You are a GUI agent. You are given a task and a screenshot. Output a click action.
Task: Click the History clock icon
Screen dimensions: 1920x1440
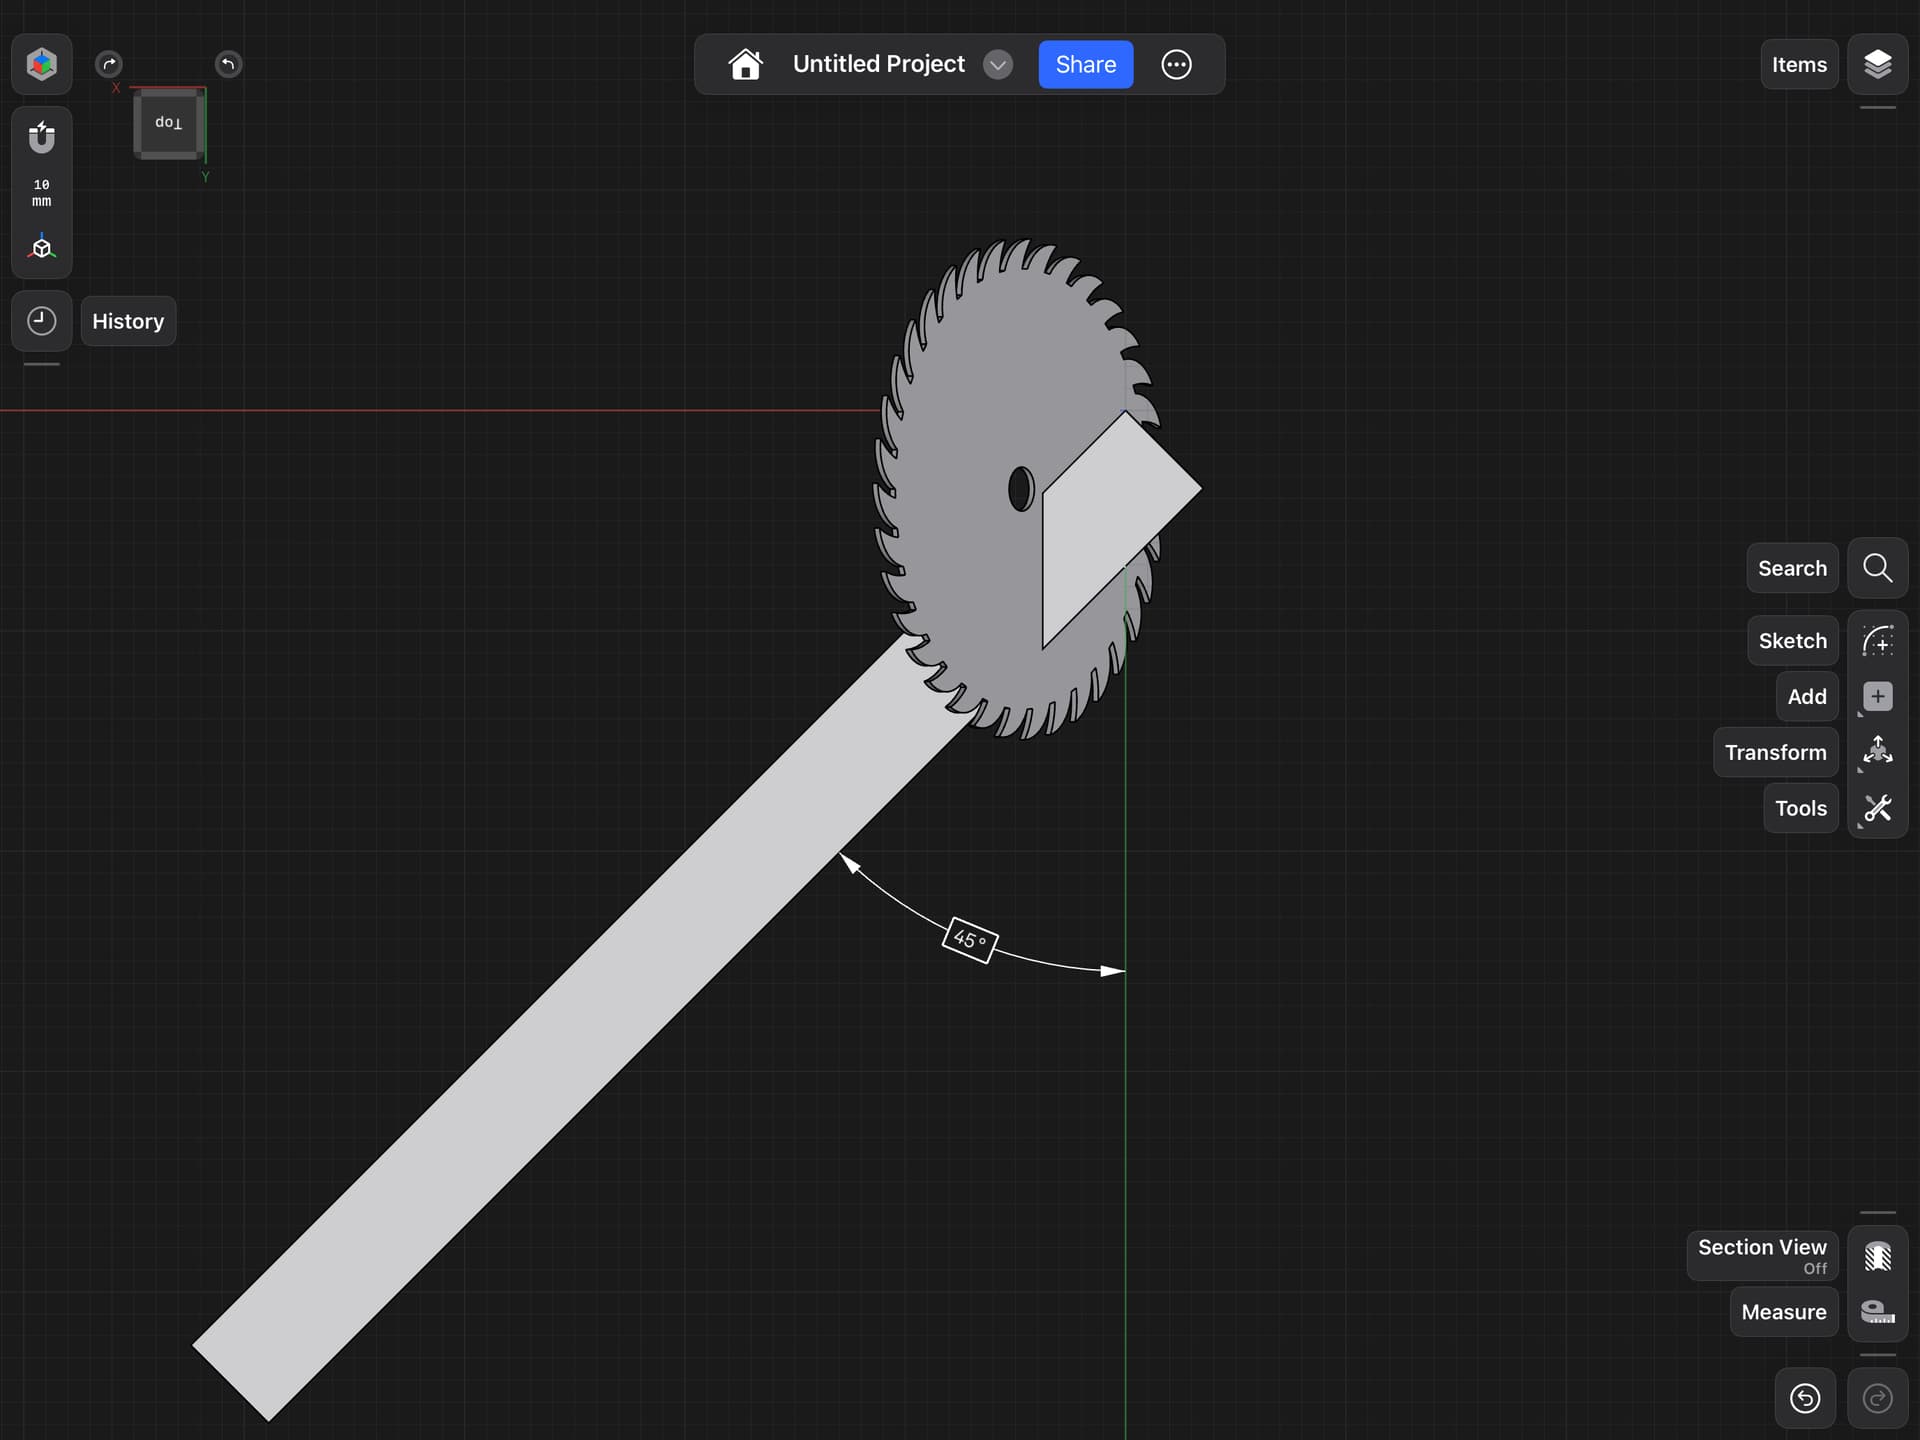pos(41,321)
